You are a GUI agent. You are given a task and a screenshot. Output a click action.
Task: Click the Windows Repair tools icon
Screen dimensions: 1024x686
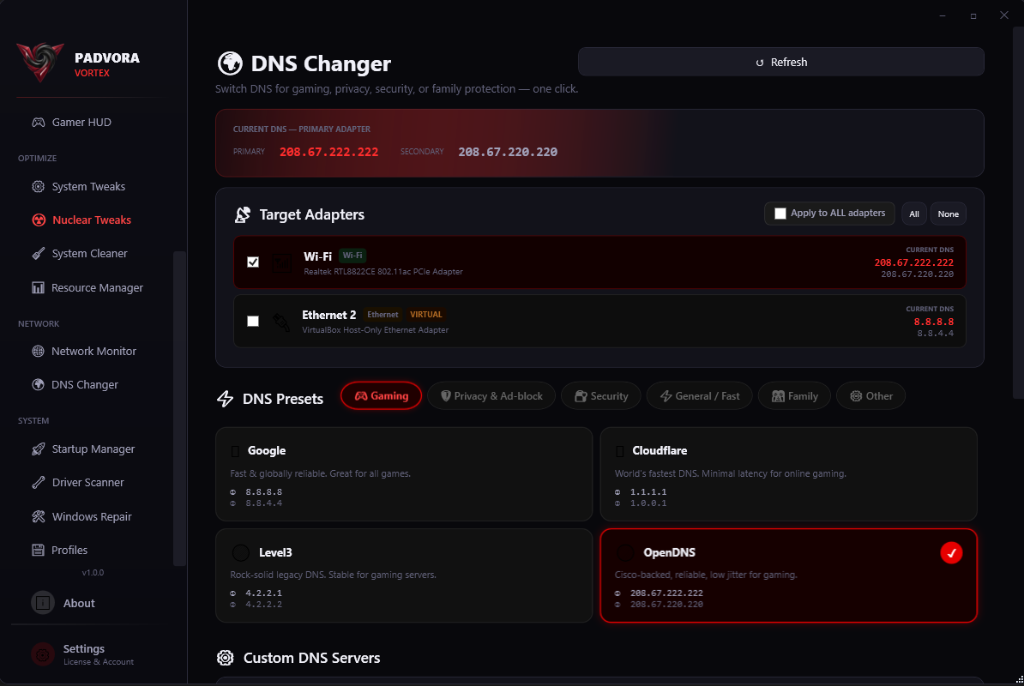[x=39, y=517]
